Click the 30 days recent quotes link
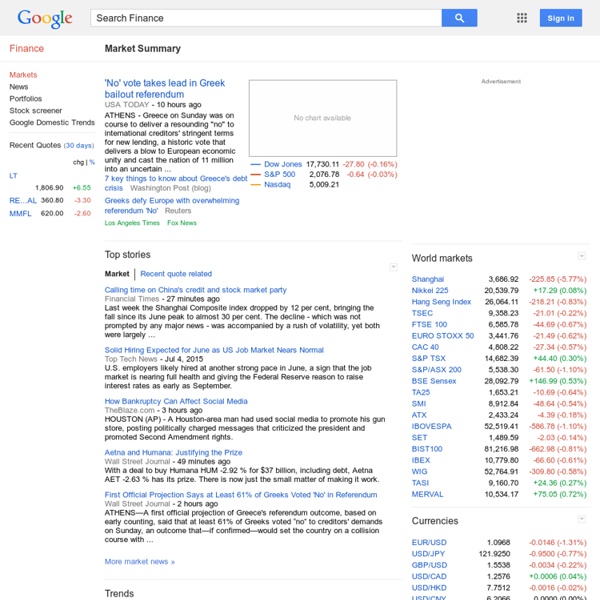 pyautogui.click(x=78, y=145)
